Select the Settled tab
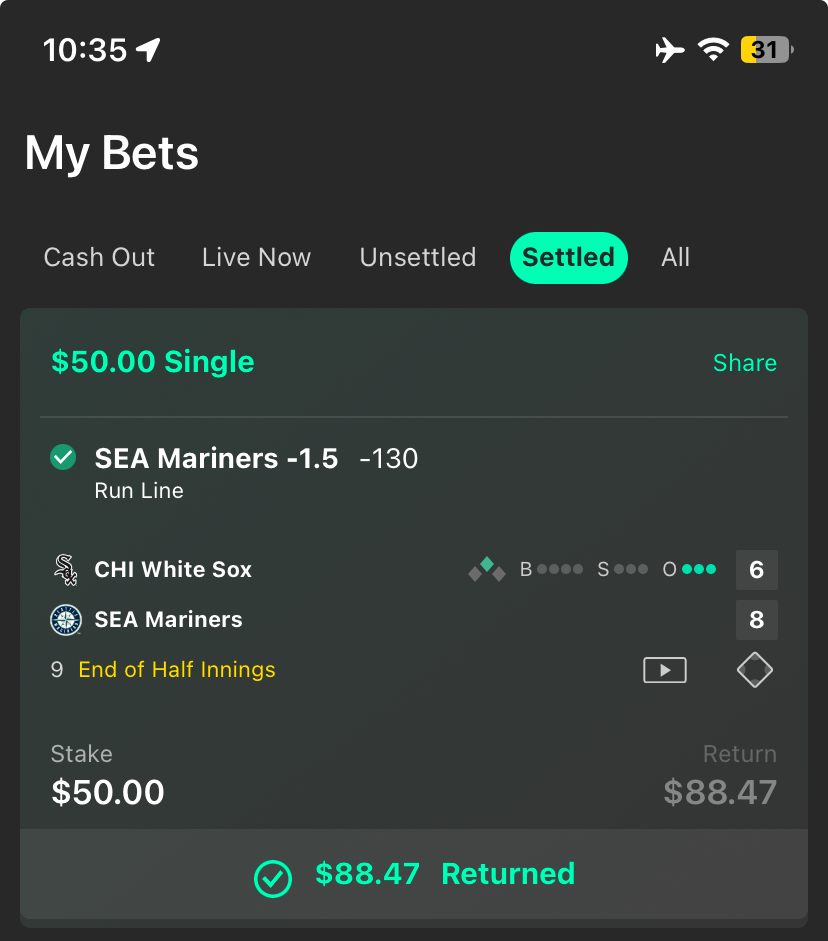 click(569, 257)
